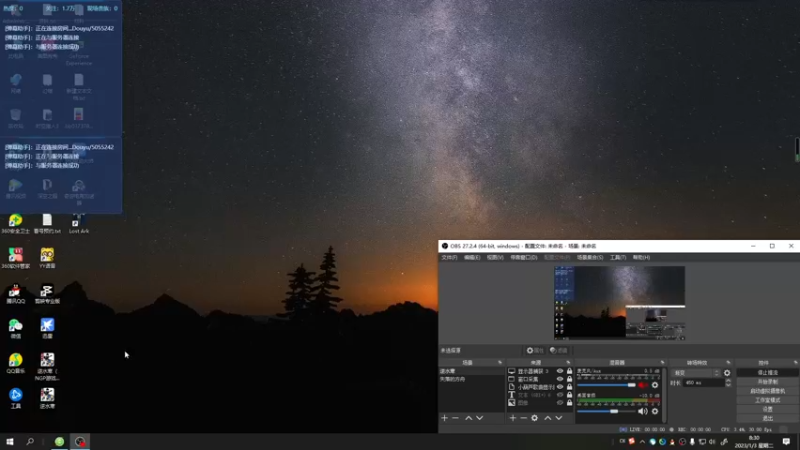The width and height of the screenshot is (800, 450).
Task: Click the studio mode button 工作室模式
Action: coord(767,400)
